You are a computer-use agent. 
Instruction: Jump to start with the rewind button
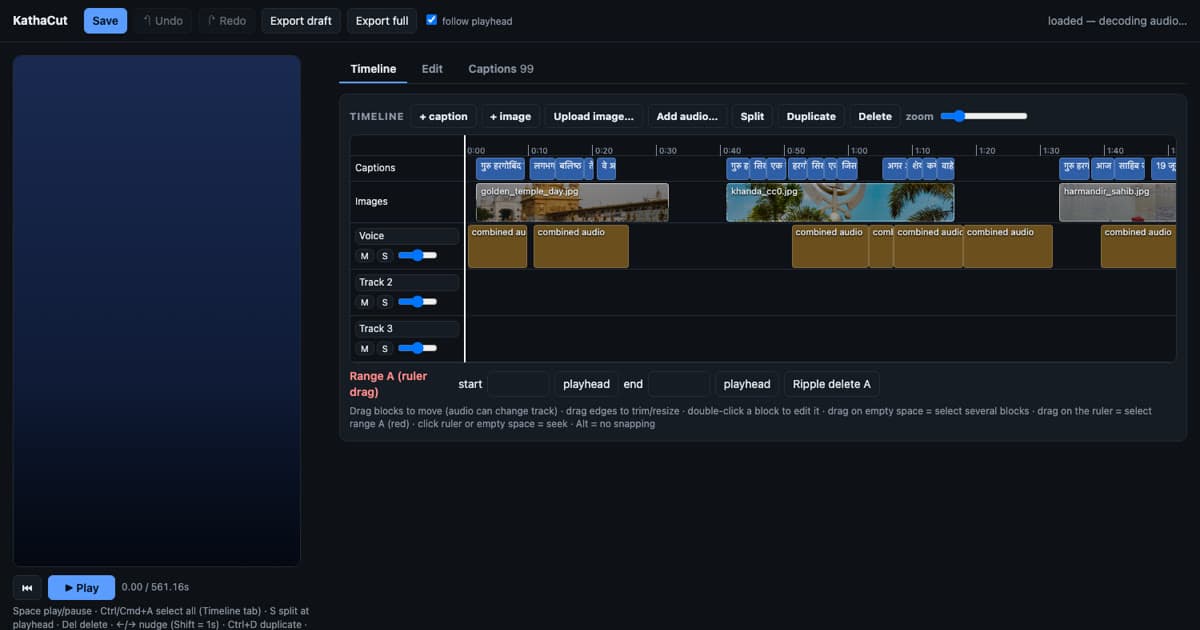point(27,588)
